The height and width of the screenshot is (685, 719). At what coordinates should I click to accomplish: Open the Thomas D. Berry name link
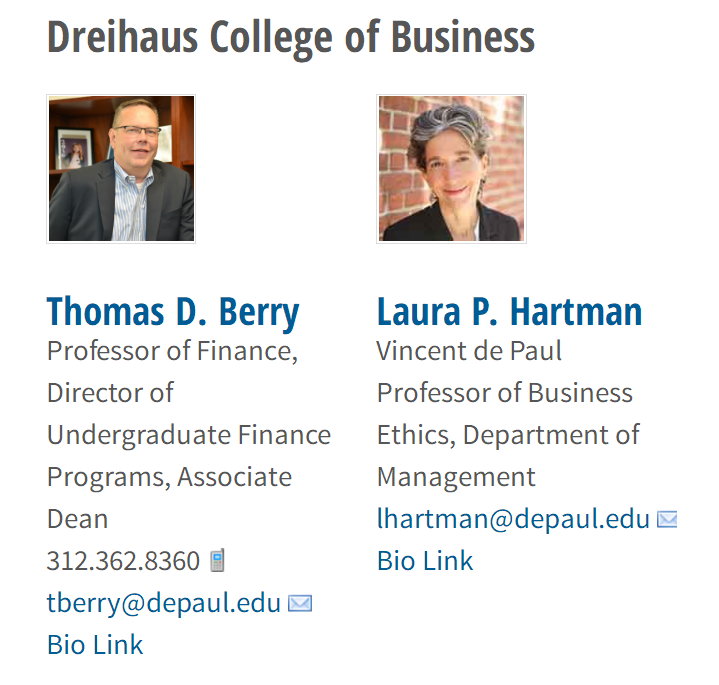(x=173, y=311)
